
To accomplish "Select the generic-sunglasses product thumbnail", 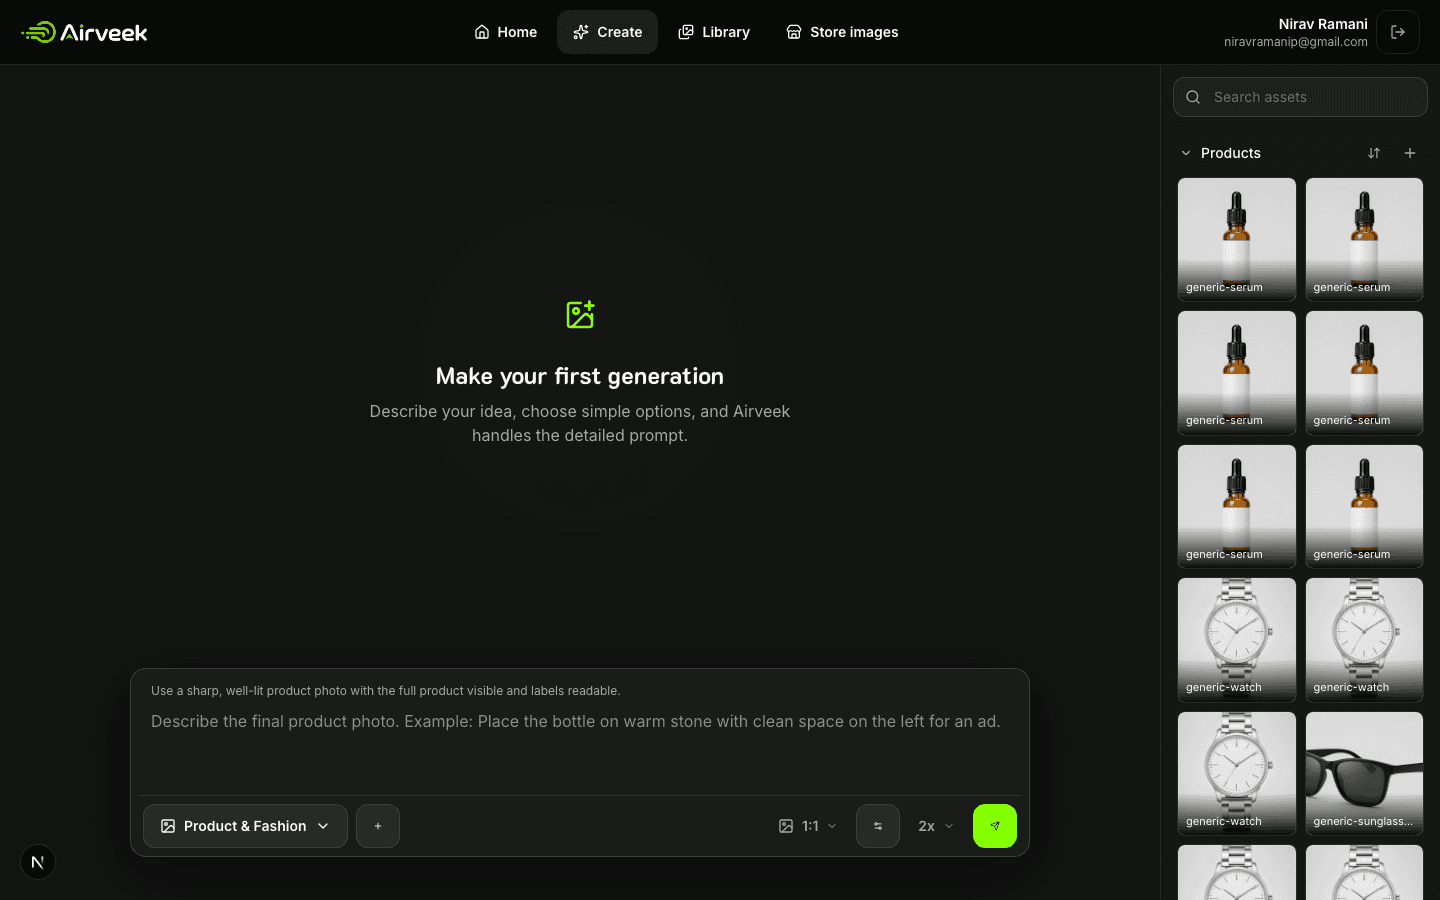I will [x=1364, y=773].
